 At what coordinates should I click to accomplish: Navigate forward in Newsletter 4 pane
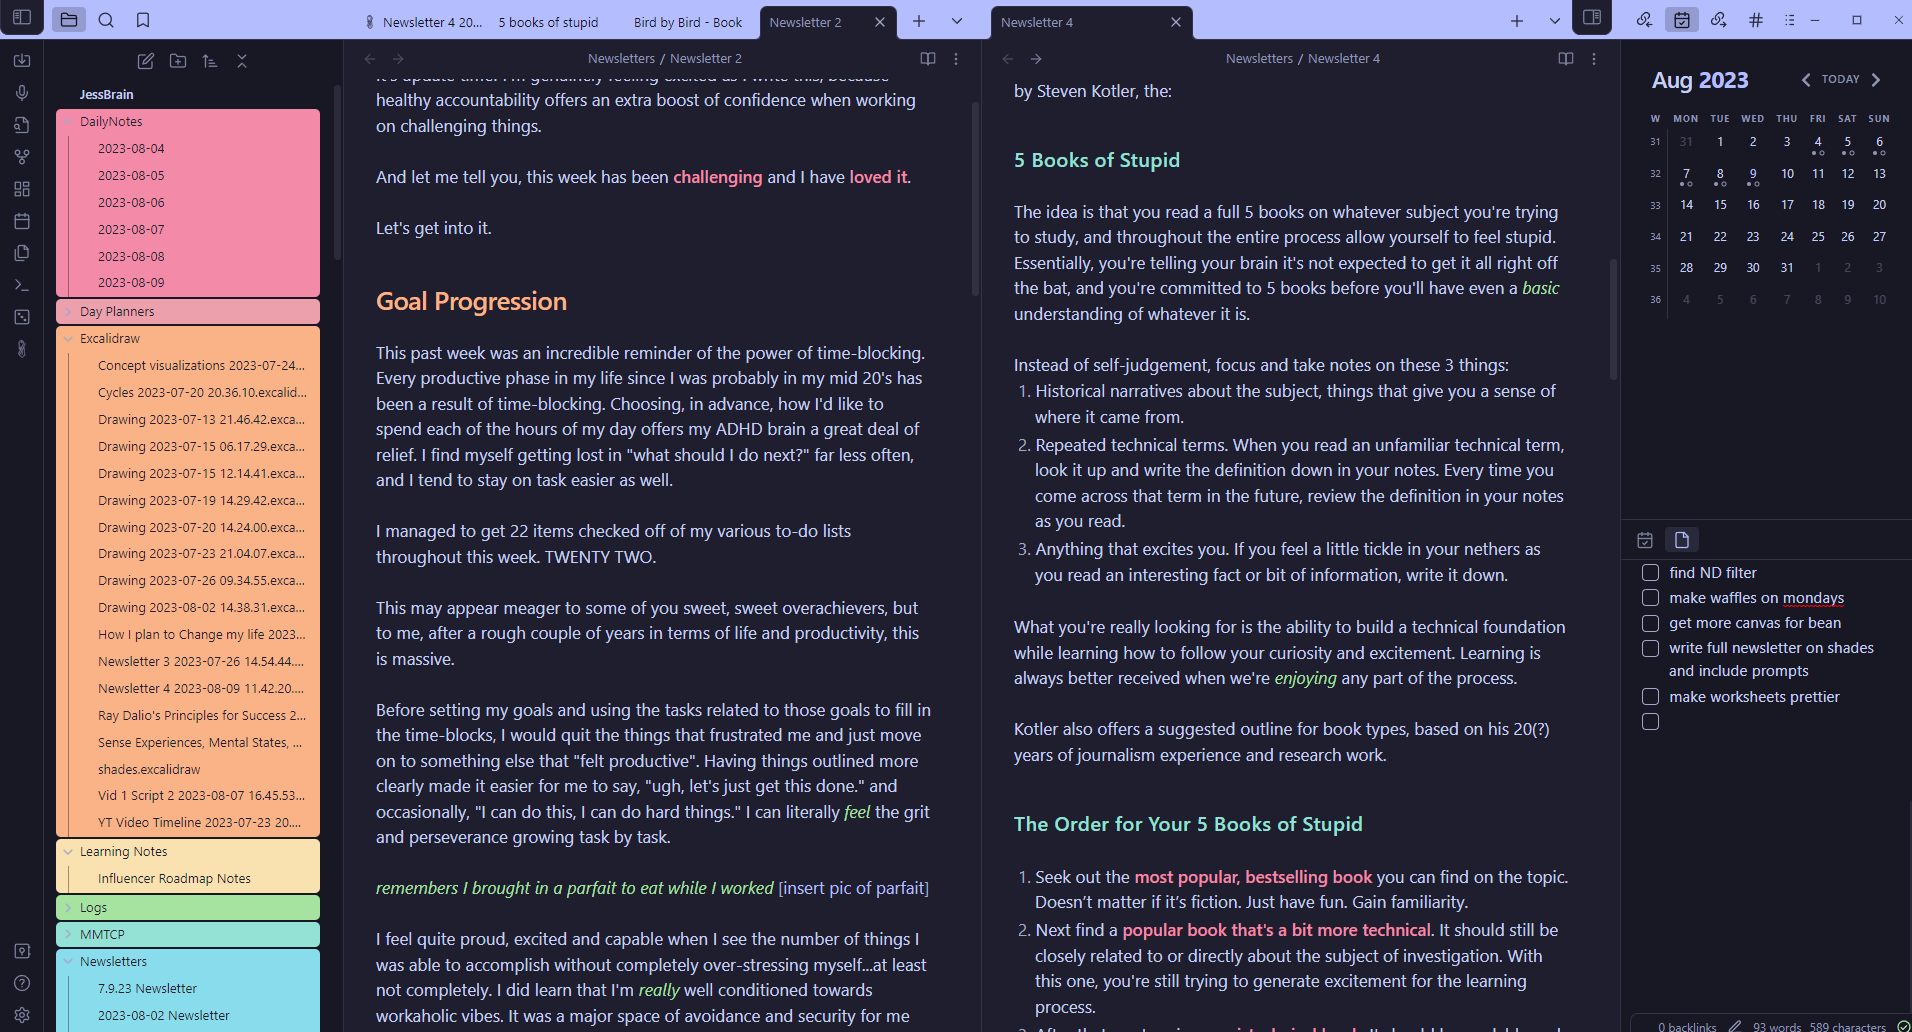pos(1036,59)
